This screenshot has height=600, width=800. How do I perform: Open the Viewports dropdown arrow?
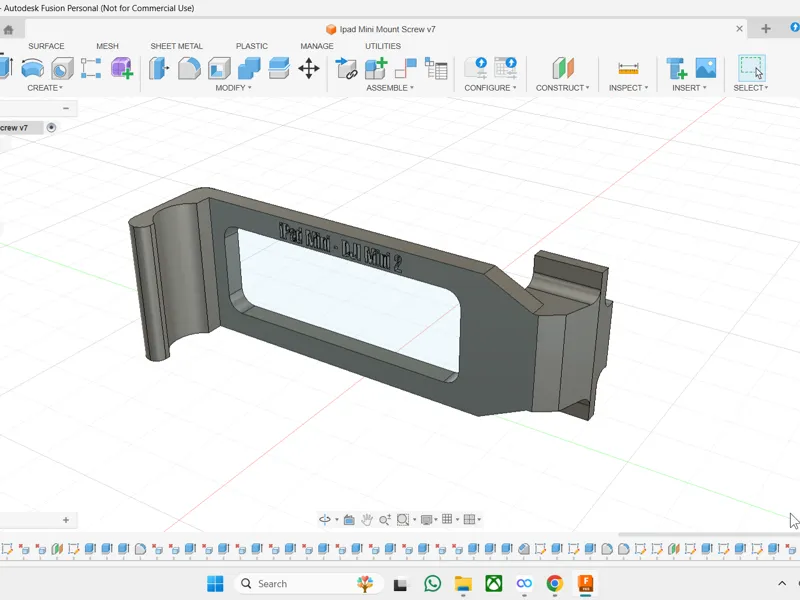coord(479,520)
